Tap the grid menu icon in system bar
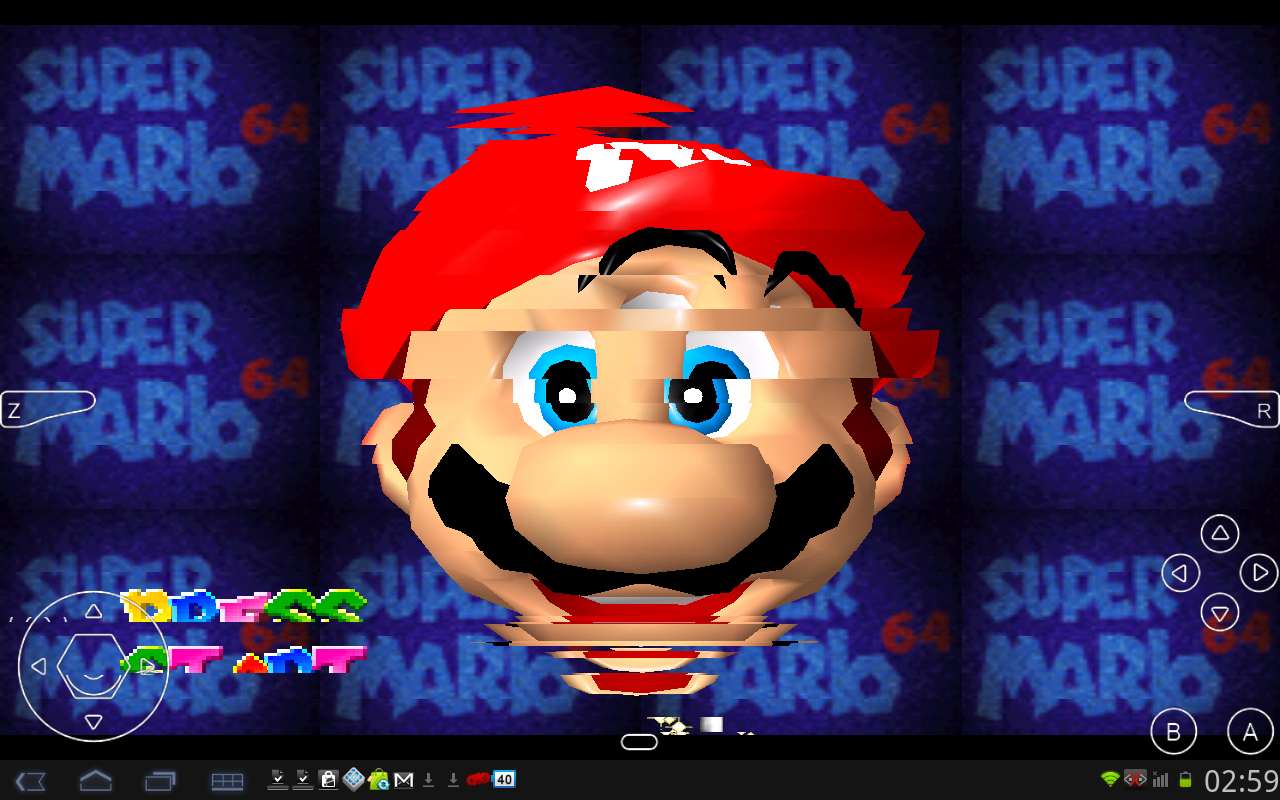 tap(227, 781)
